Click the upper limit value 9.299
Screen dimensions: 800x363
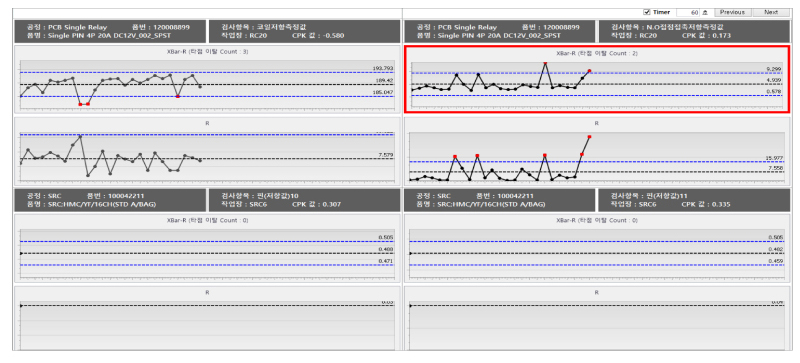click(774, 68)
